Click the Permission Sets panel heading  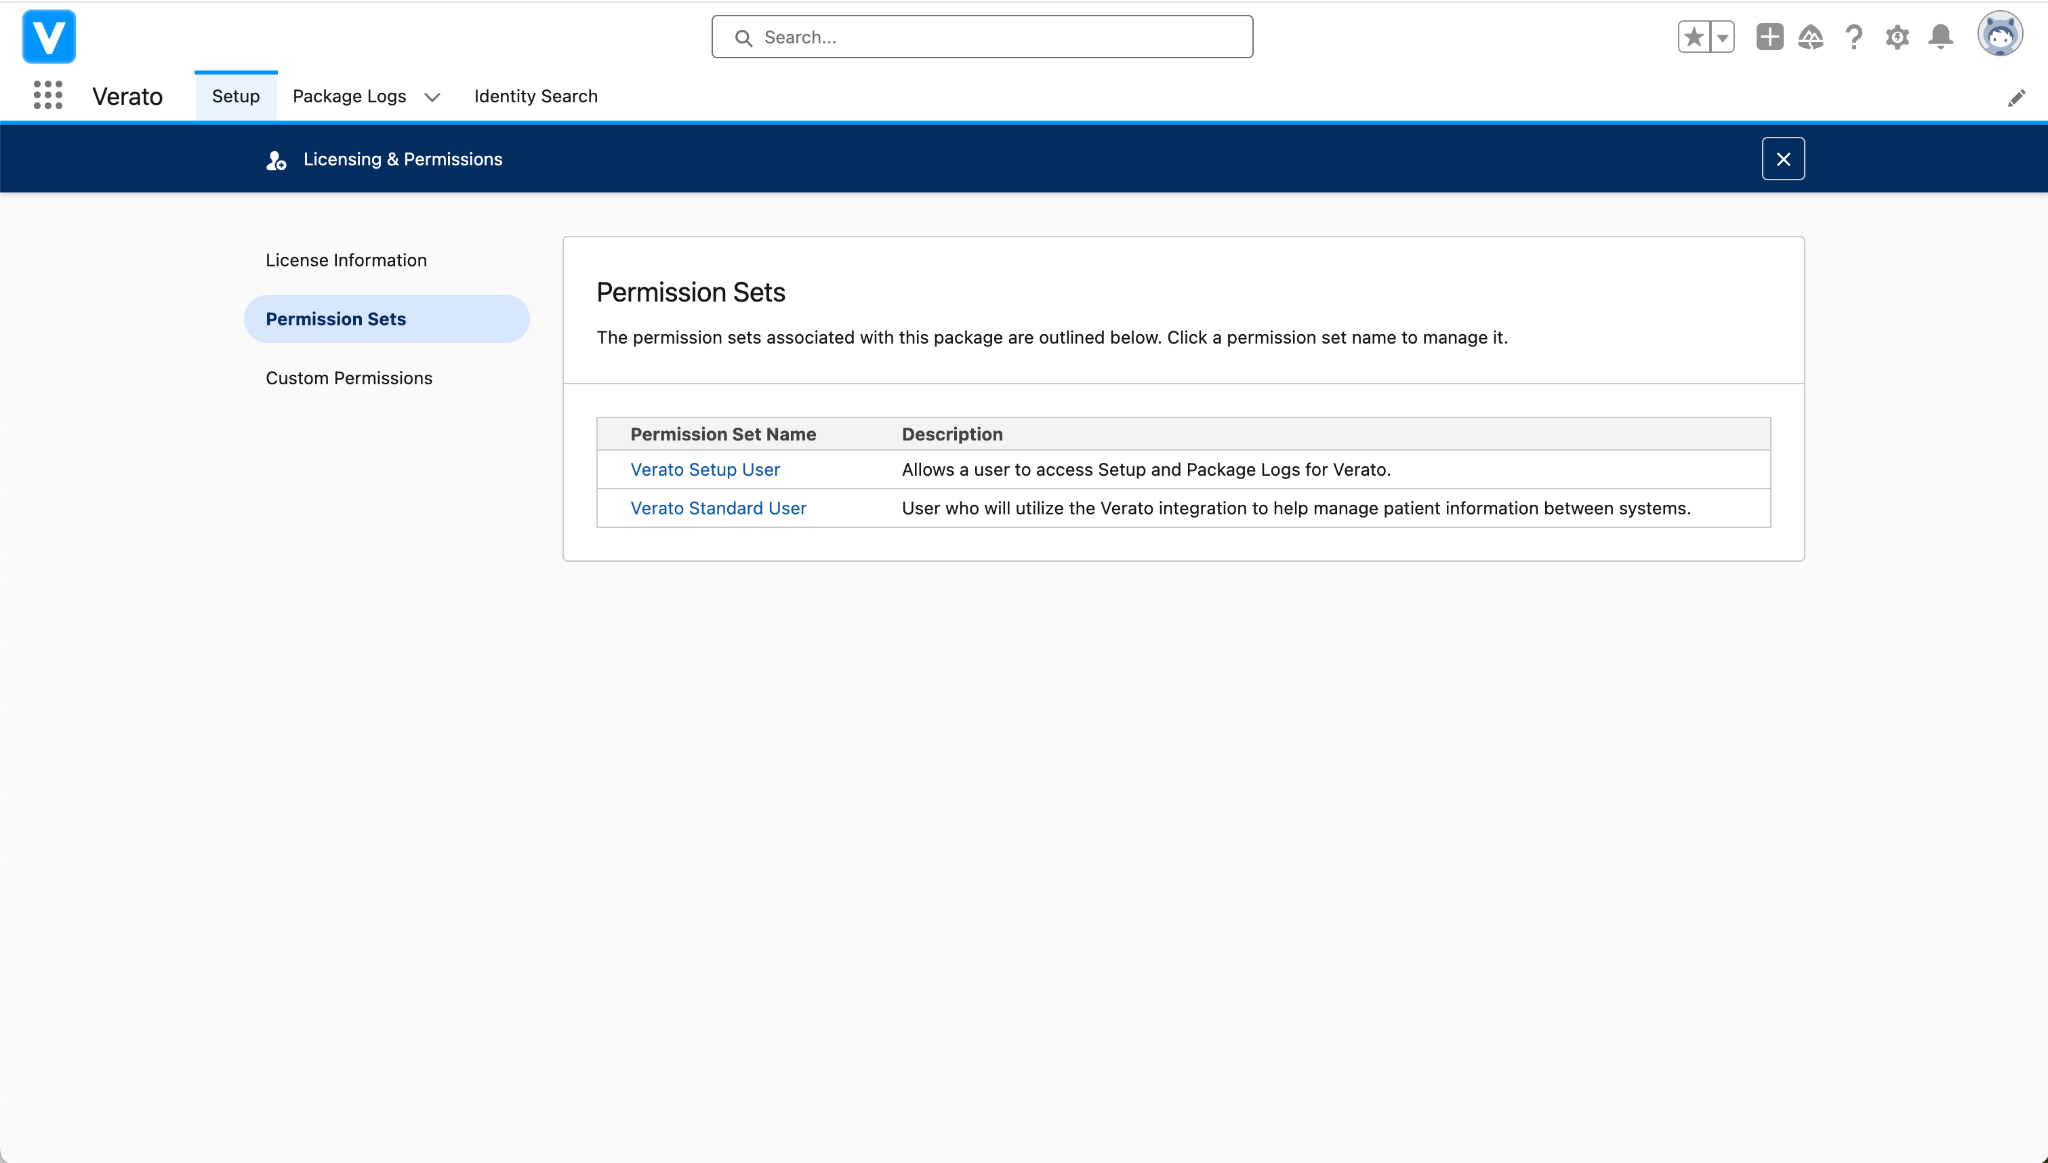coord(691,292)
